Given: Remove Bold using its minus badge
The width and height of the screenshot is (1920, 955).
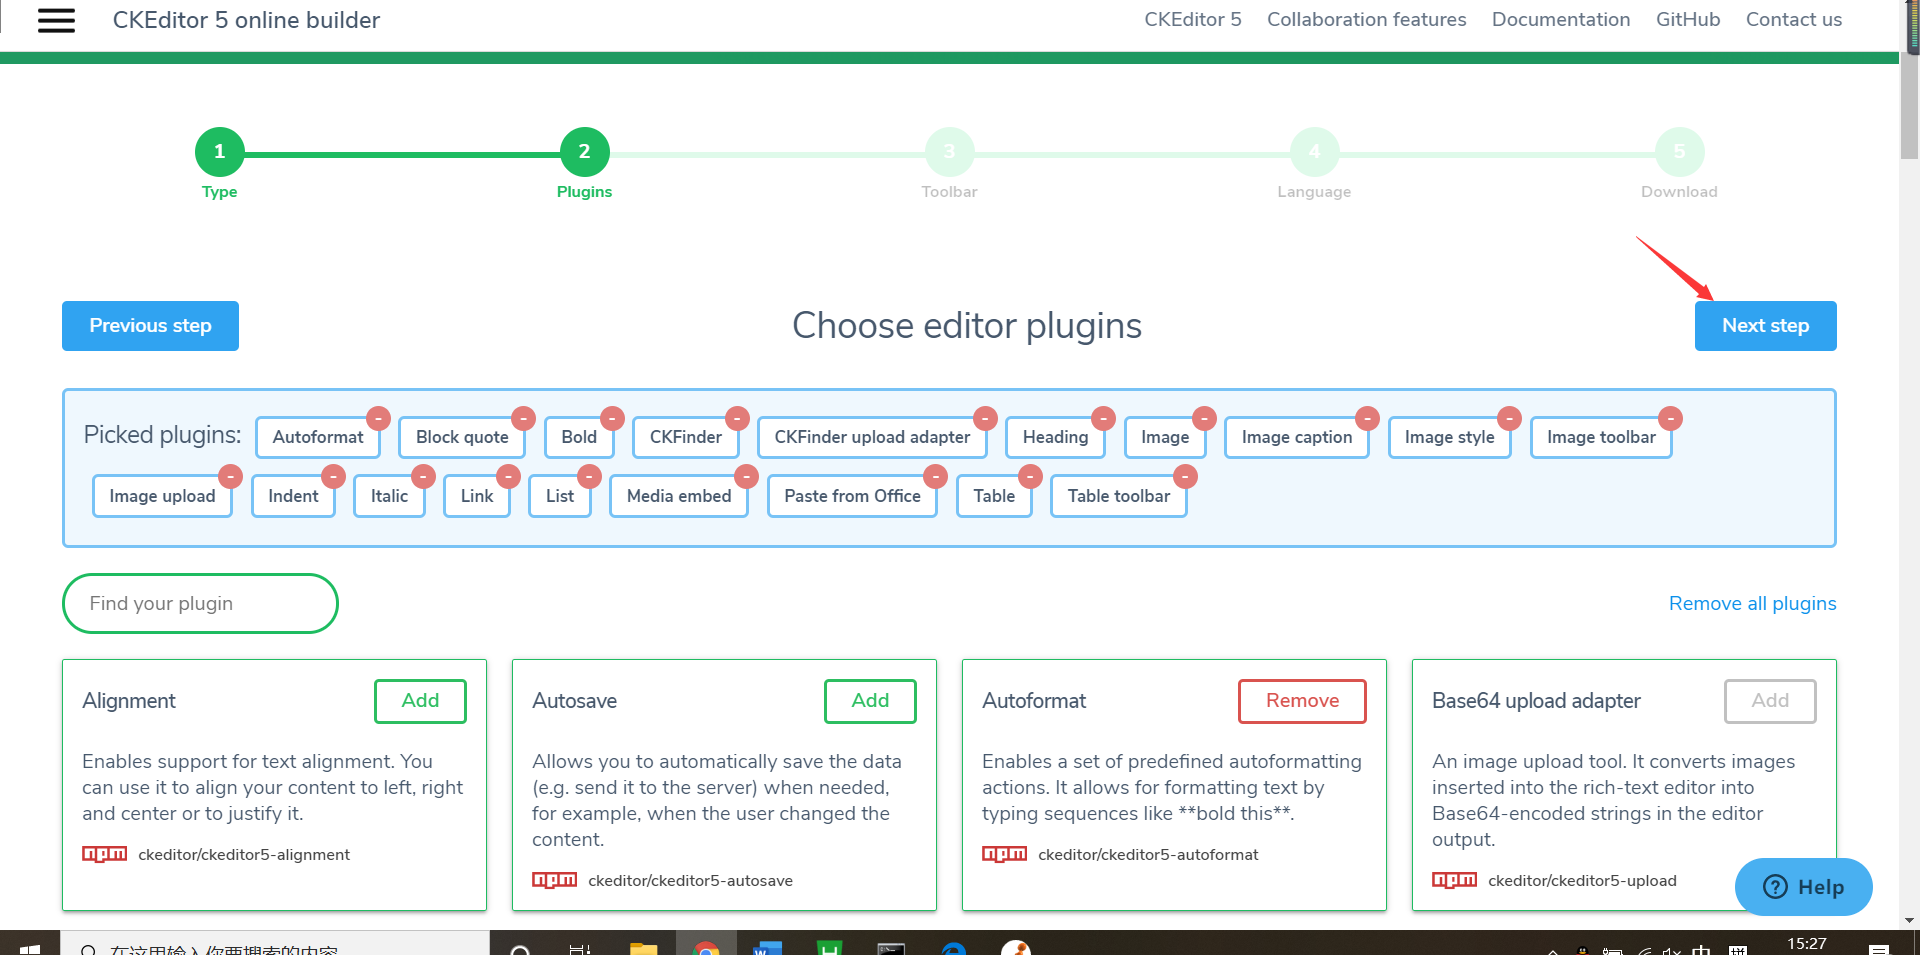Looking at the screenshot, I should [x=613, y=419].
